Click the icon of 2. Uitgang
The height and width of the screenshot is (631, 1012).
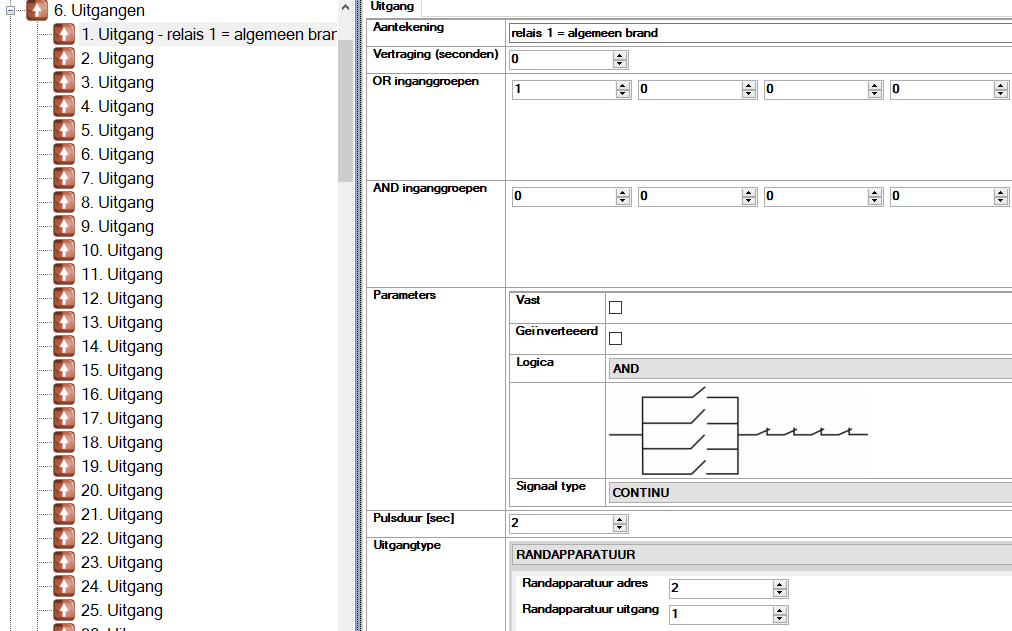coord(64,58)
